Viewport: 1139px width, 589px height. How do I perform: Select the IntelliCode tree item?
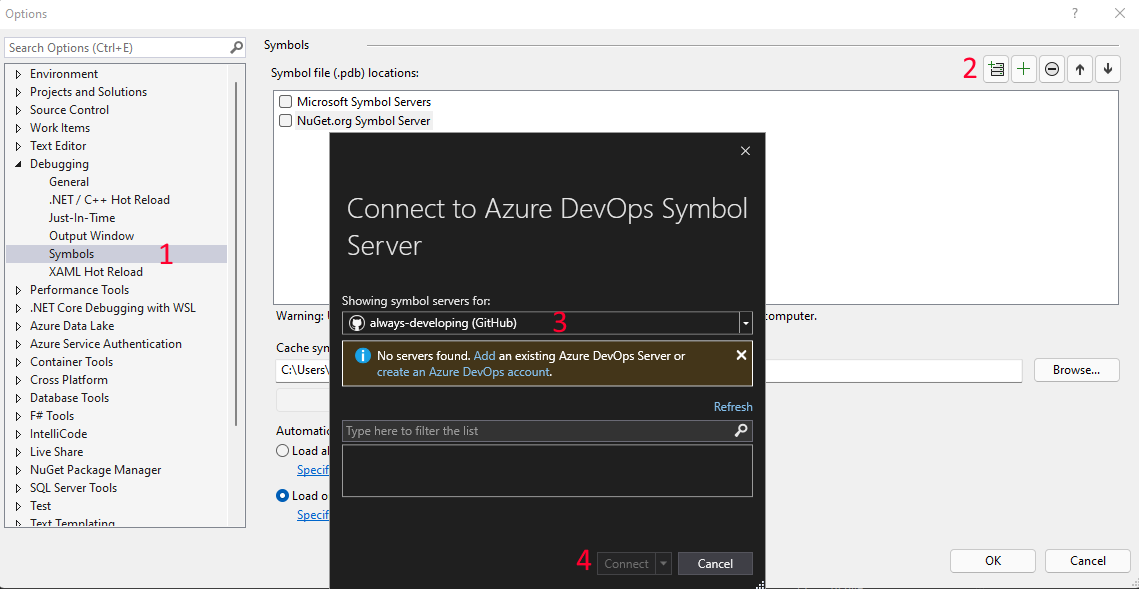click(x=58, y=434)
